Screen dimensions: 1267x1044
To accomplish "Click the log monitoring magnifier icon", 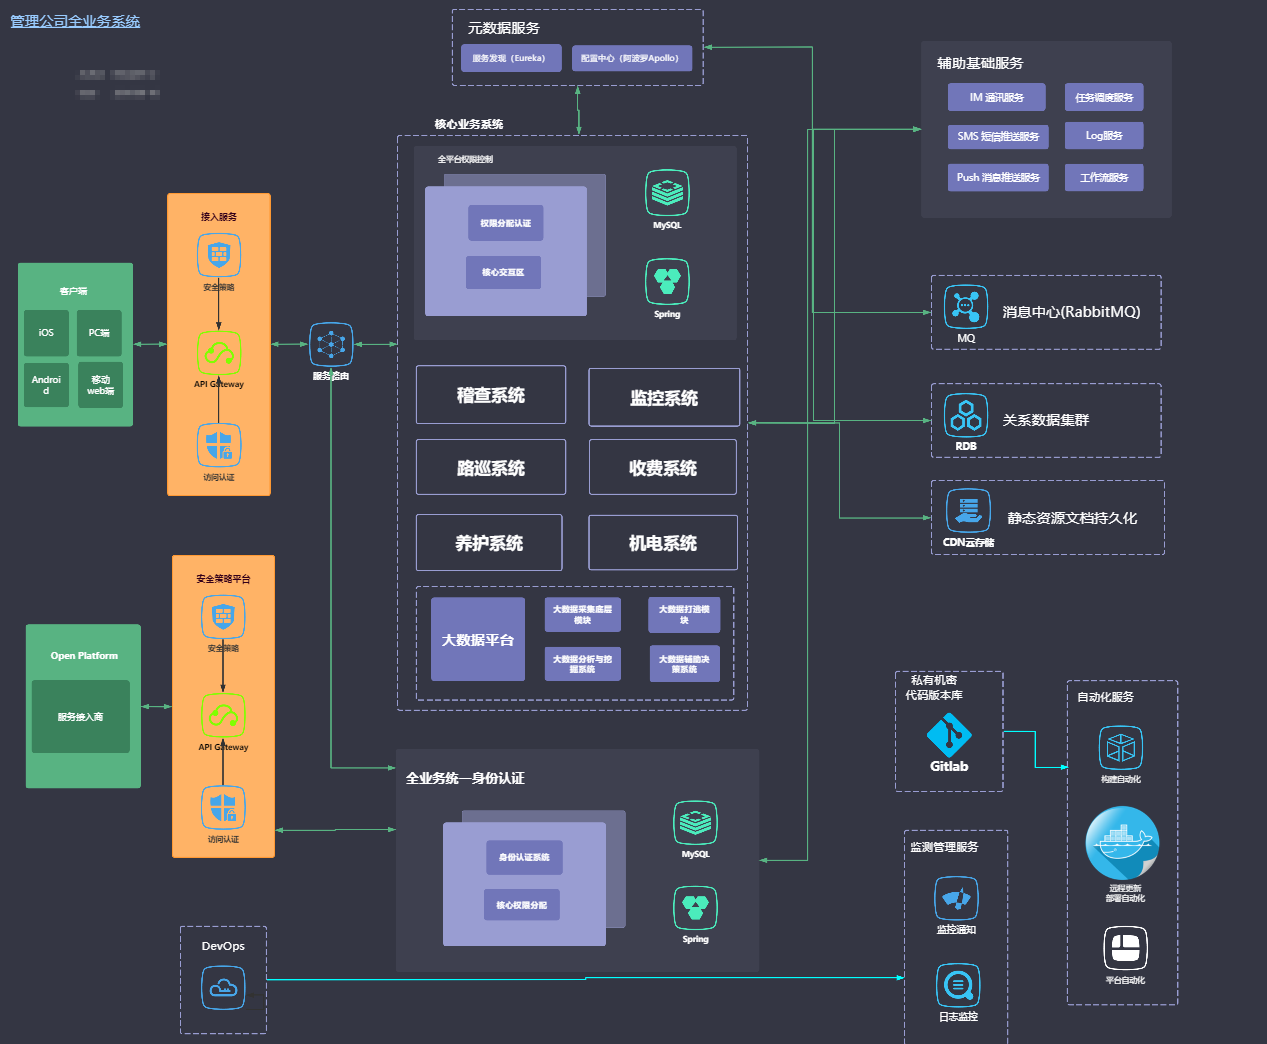I will (x=958, y=986).
